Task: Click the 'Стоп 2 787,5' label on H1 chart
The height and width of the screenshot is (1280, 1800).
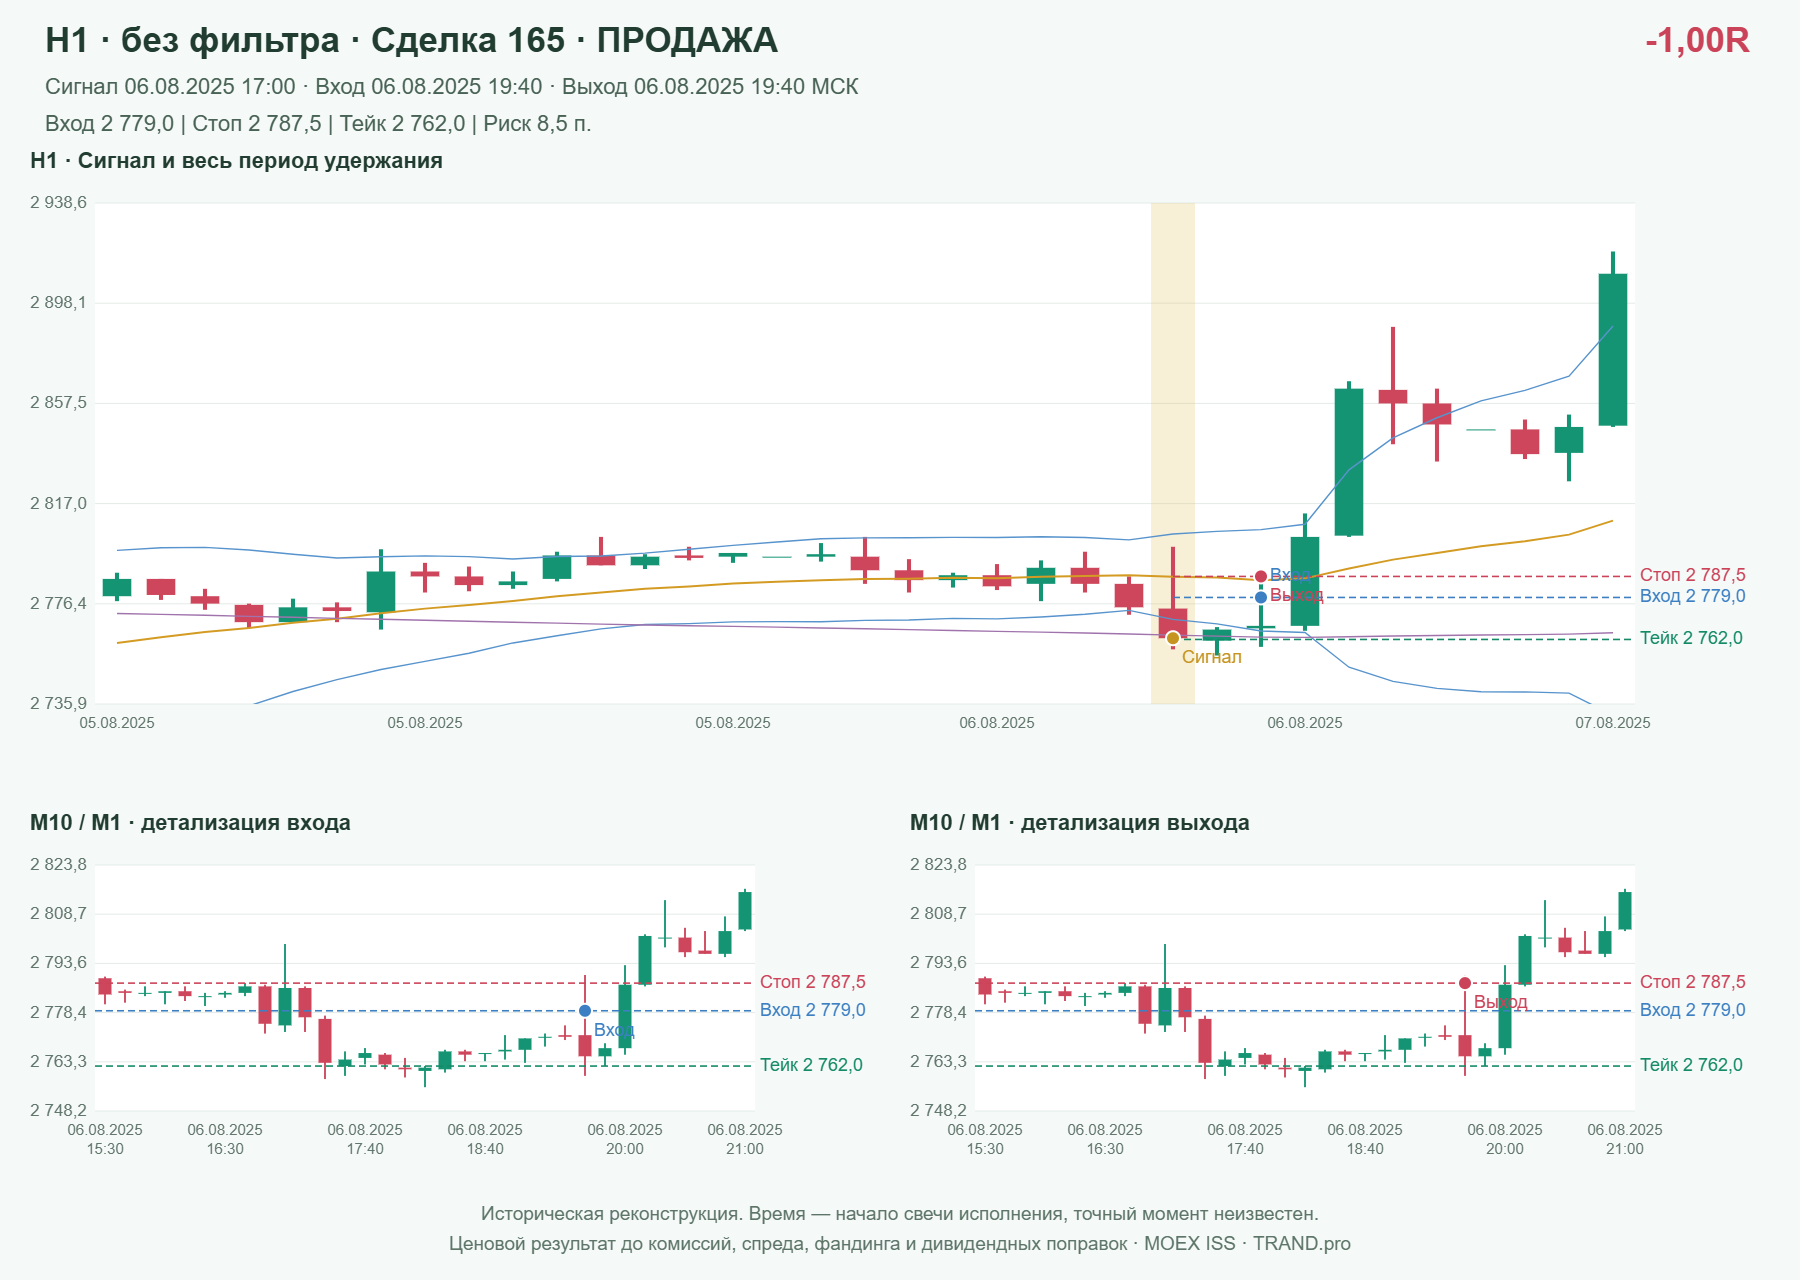Action: 1692,575
